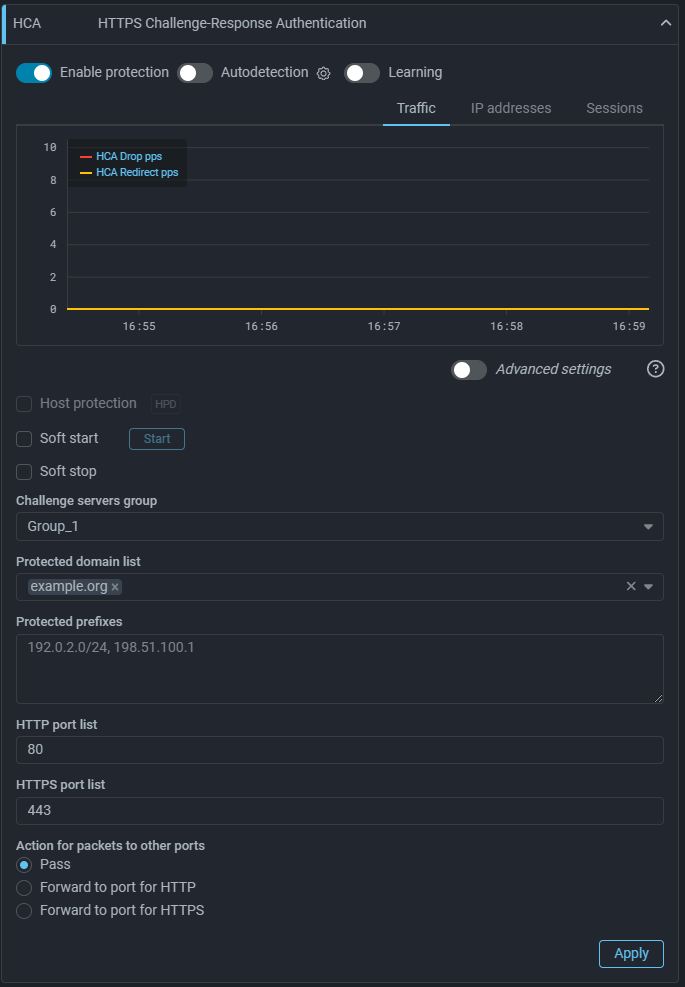Turn on Autodetection toggle
Screen dimensions: 685x987
tap(195, 73)
